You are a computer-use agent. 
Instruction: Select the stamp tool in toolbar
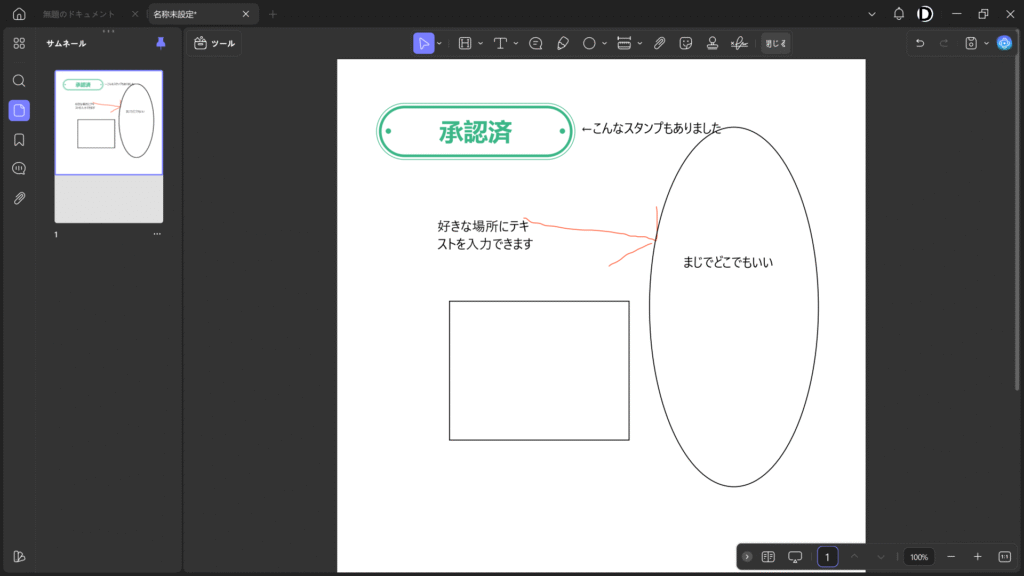pos(712,43)
